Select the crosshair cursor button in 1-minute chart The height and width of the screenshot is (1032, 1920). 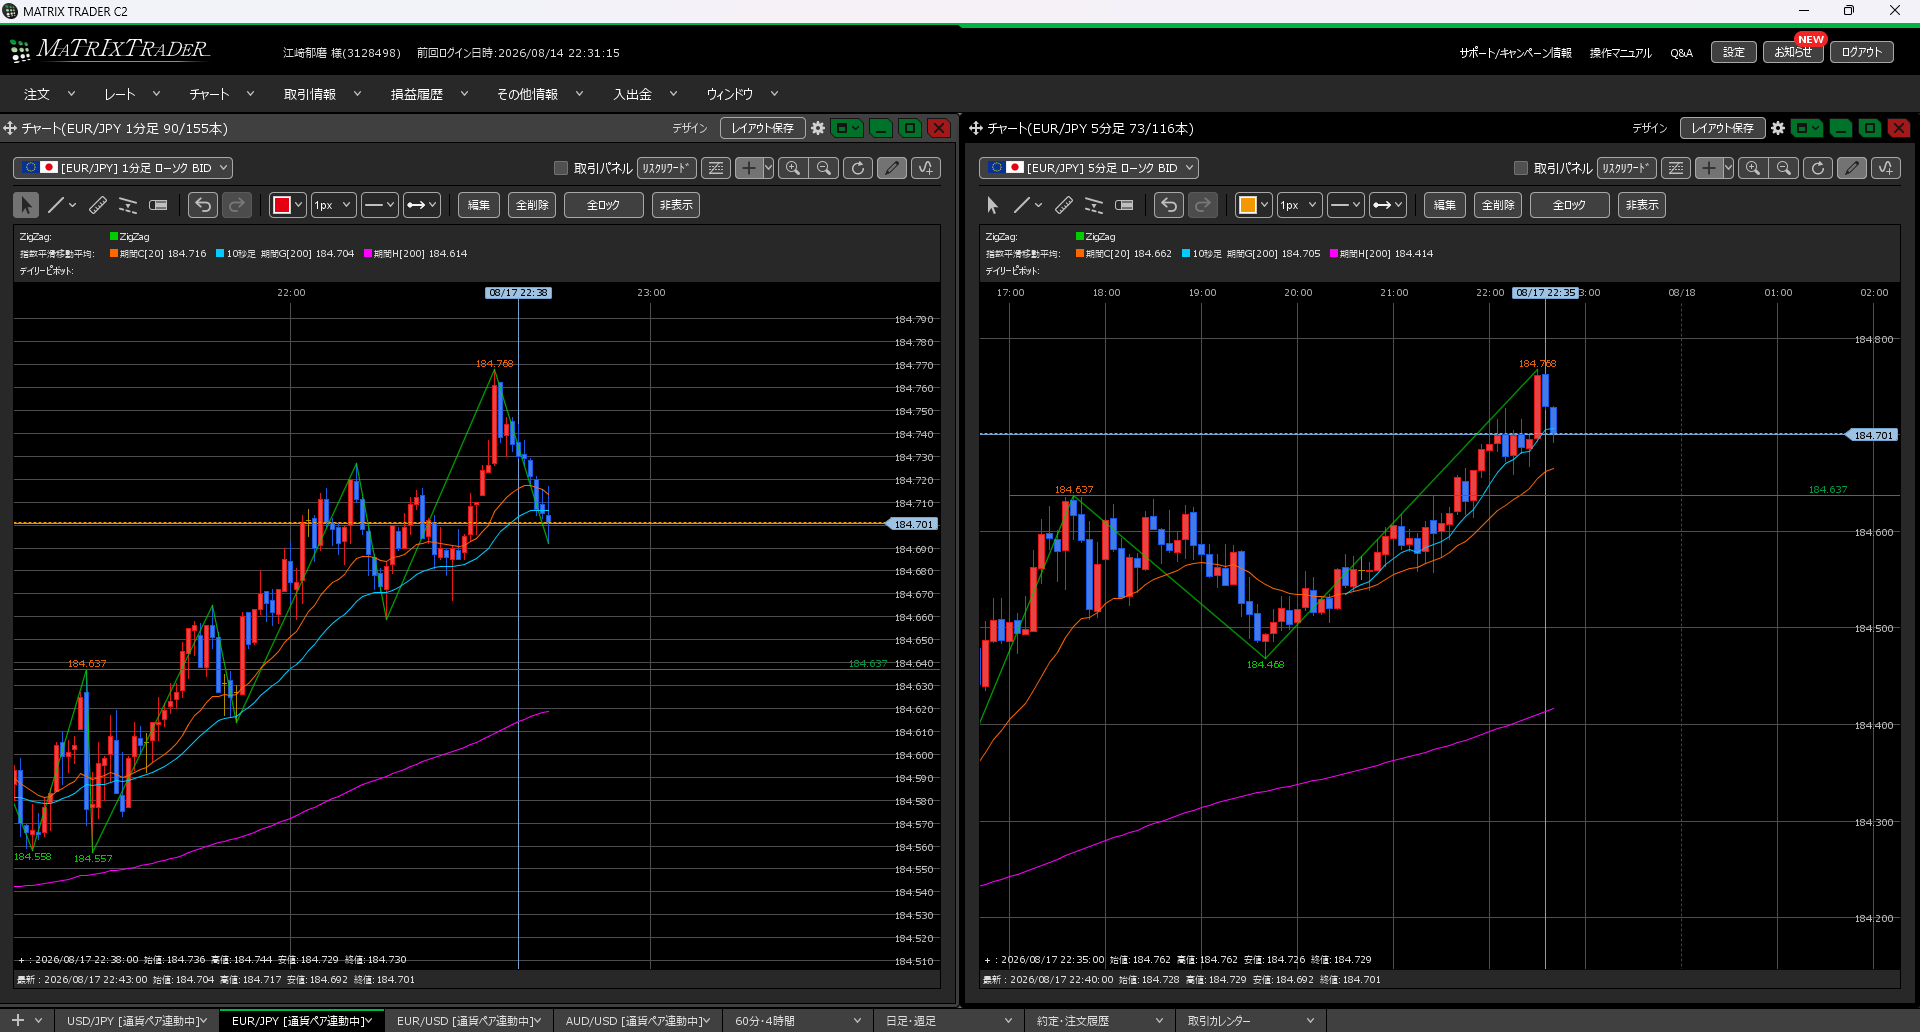point(748,168)
